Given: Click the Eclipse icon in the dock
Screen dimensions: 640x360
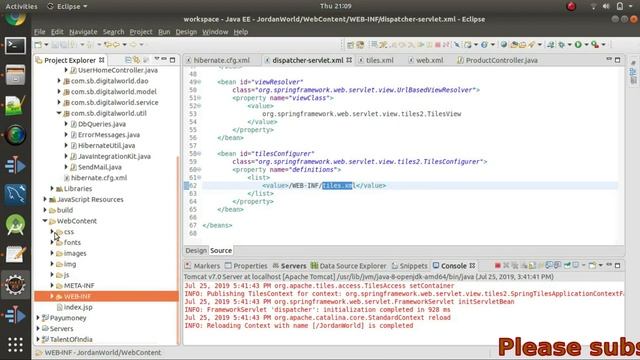Looking at the screenshot, I should coord(16,284).
